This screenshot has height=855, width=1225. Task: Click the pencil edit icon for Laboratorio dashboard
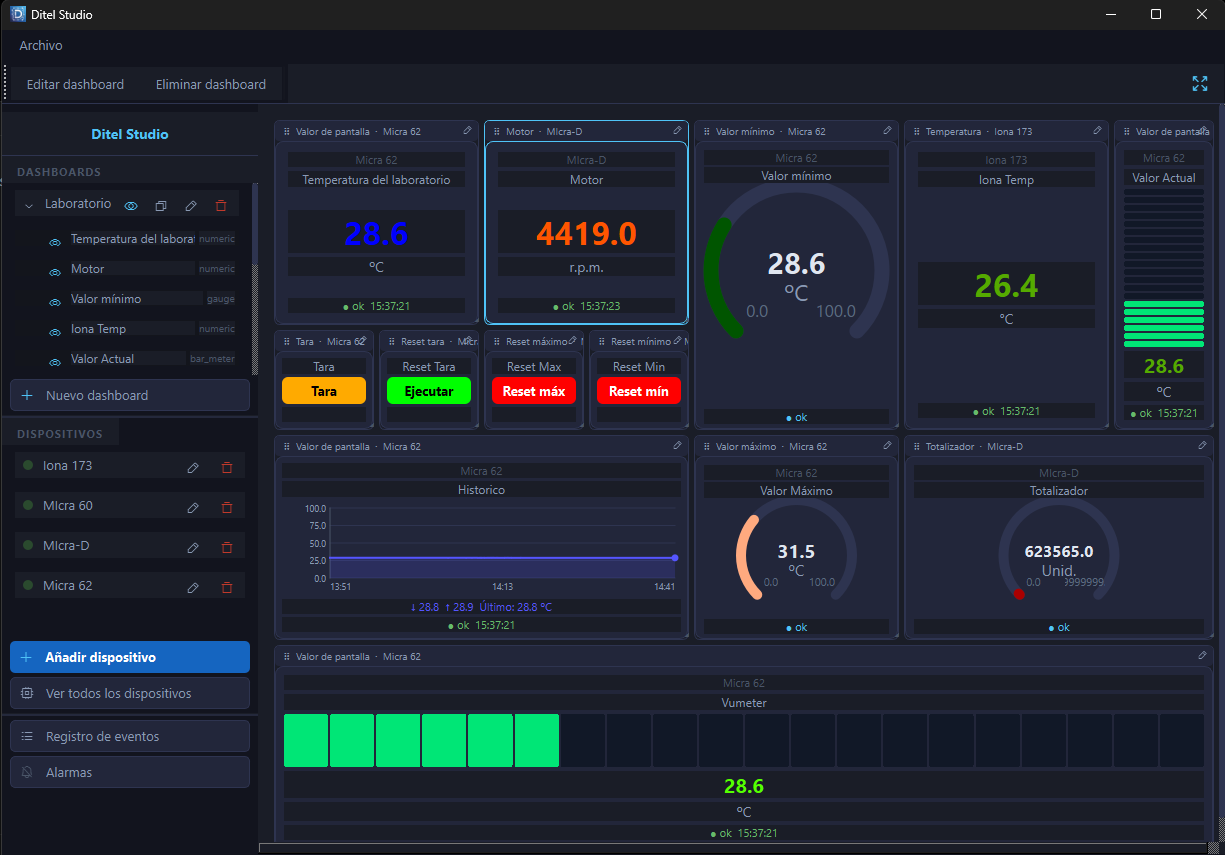[x=191, y=205]
